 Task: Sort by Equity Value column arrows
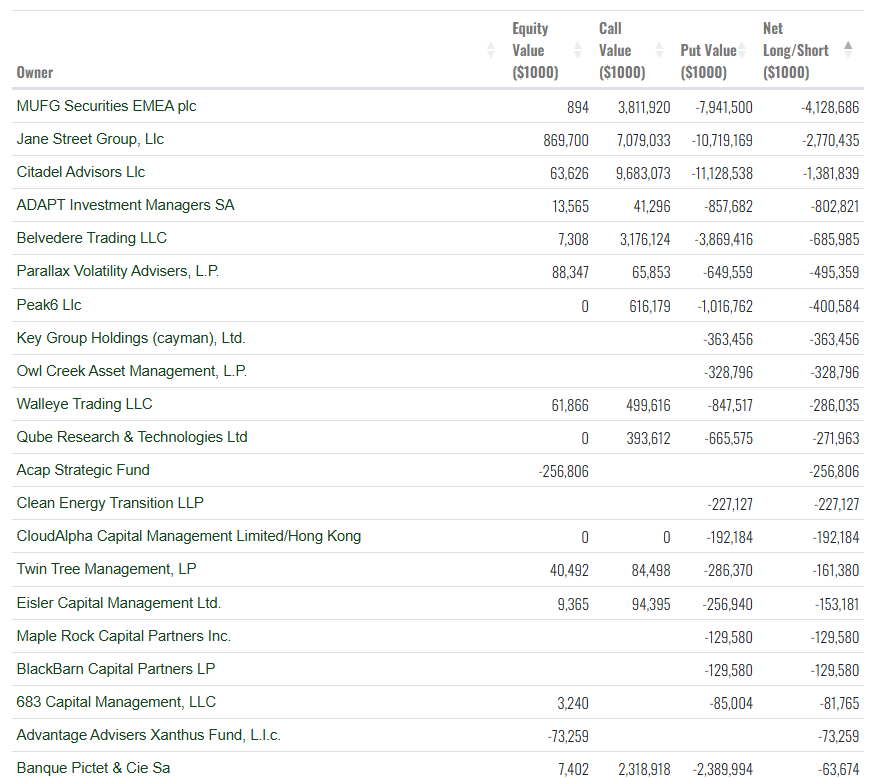pyautogui.click(x=578, y=50)
